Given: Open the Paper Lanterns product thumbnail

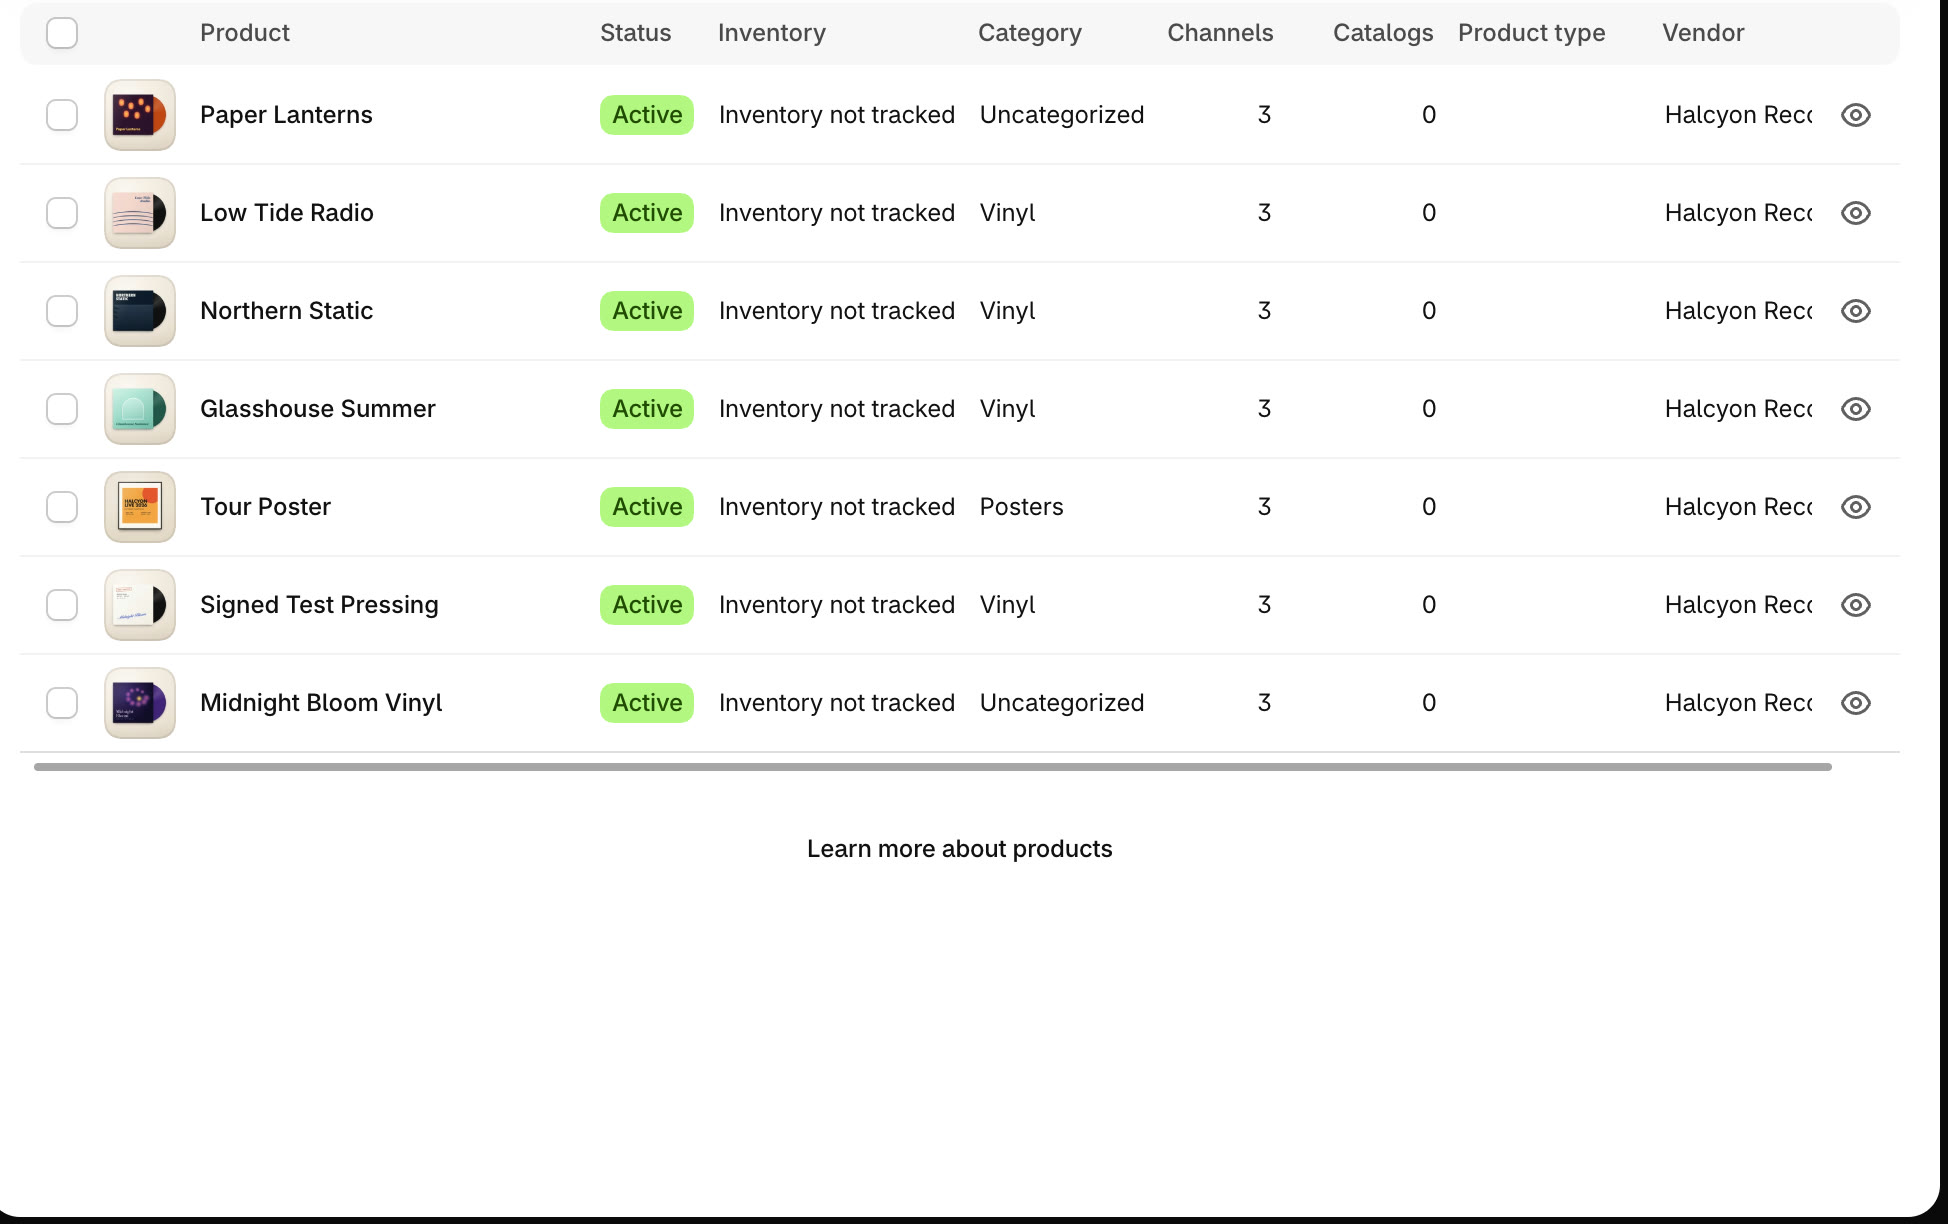Looking at the screenshot, I should pyautogui.click(x=140, y=115).
